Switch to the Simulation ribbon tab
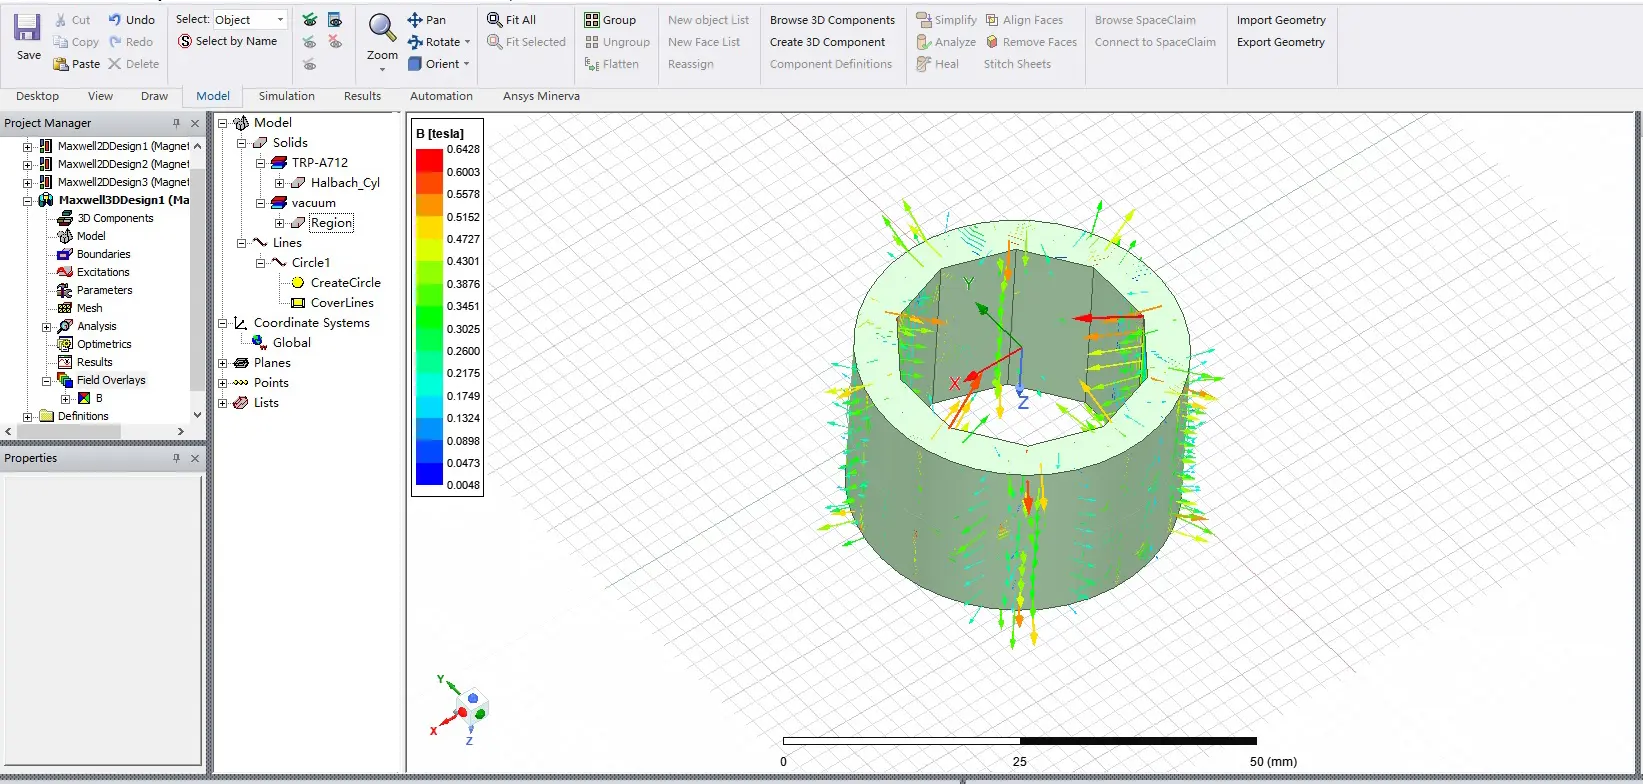 coord(286,96)
